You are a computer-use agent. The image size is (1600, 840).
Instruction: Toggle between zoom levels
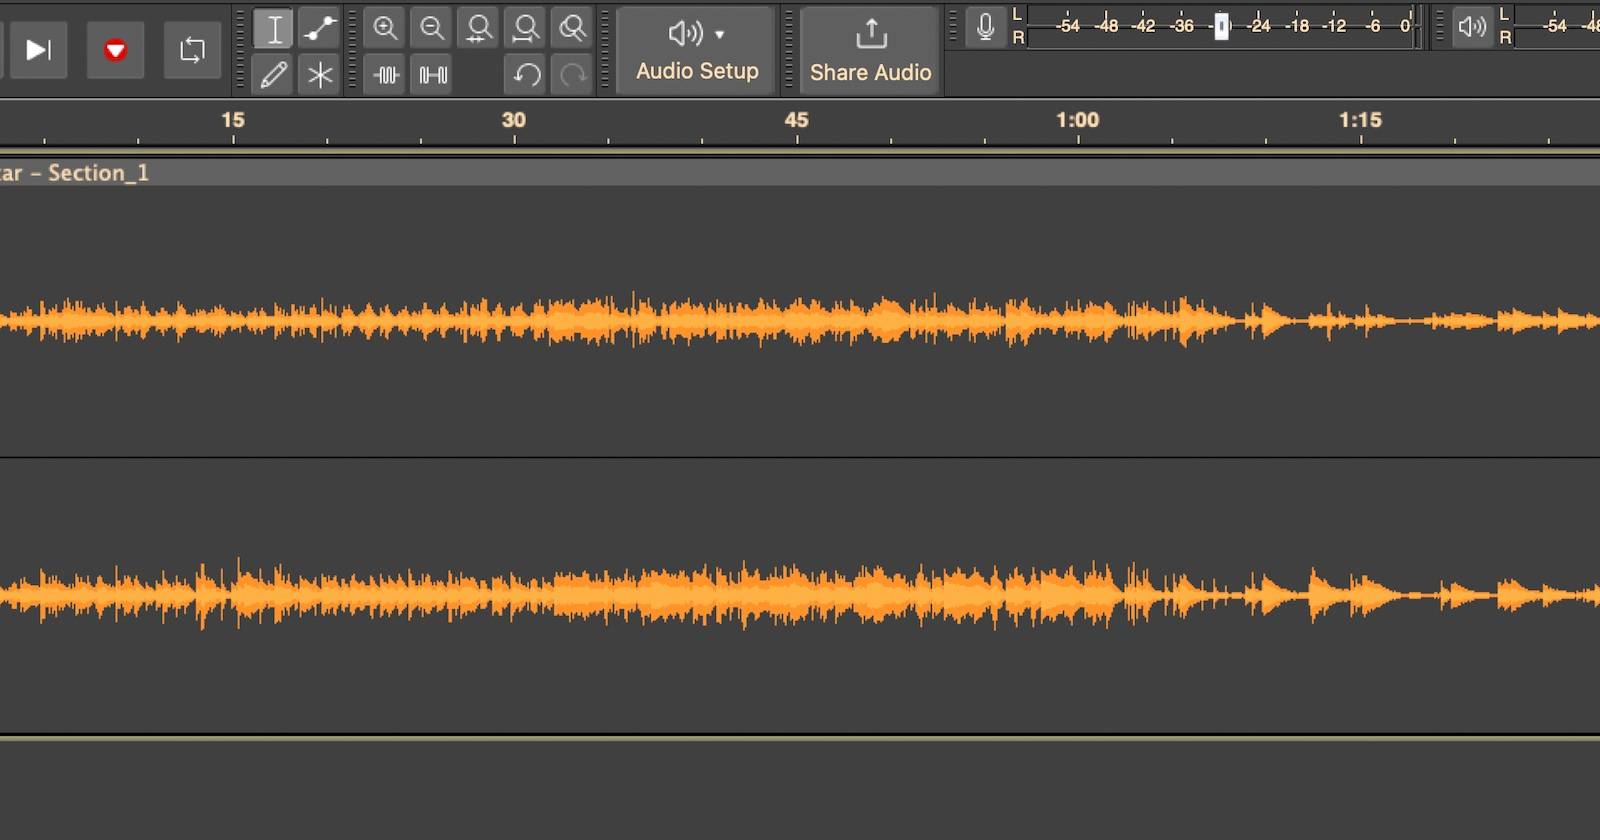coord(573,29)
